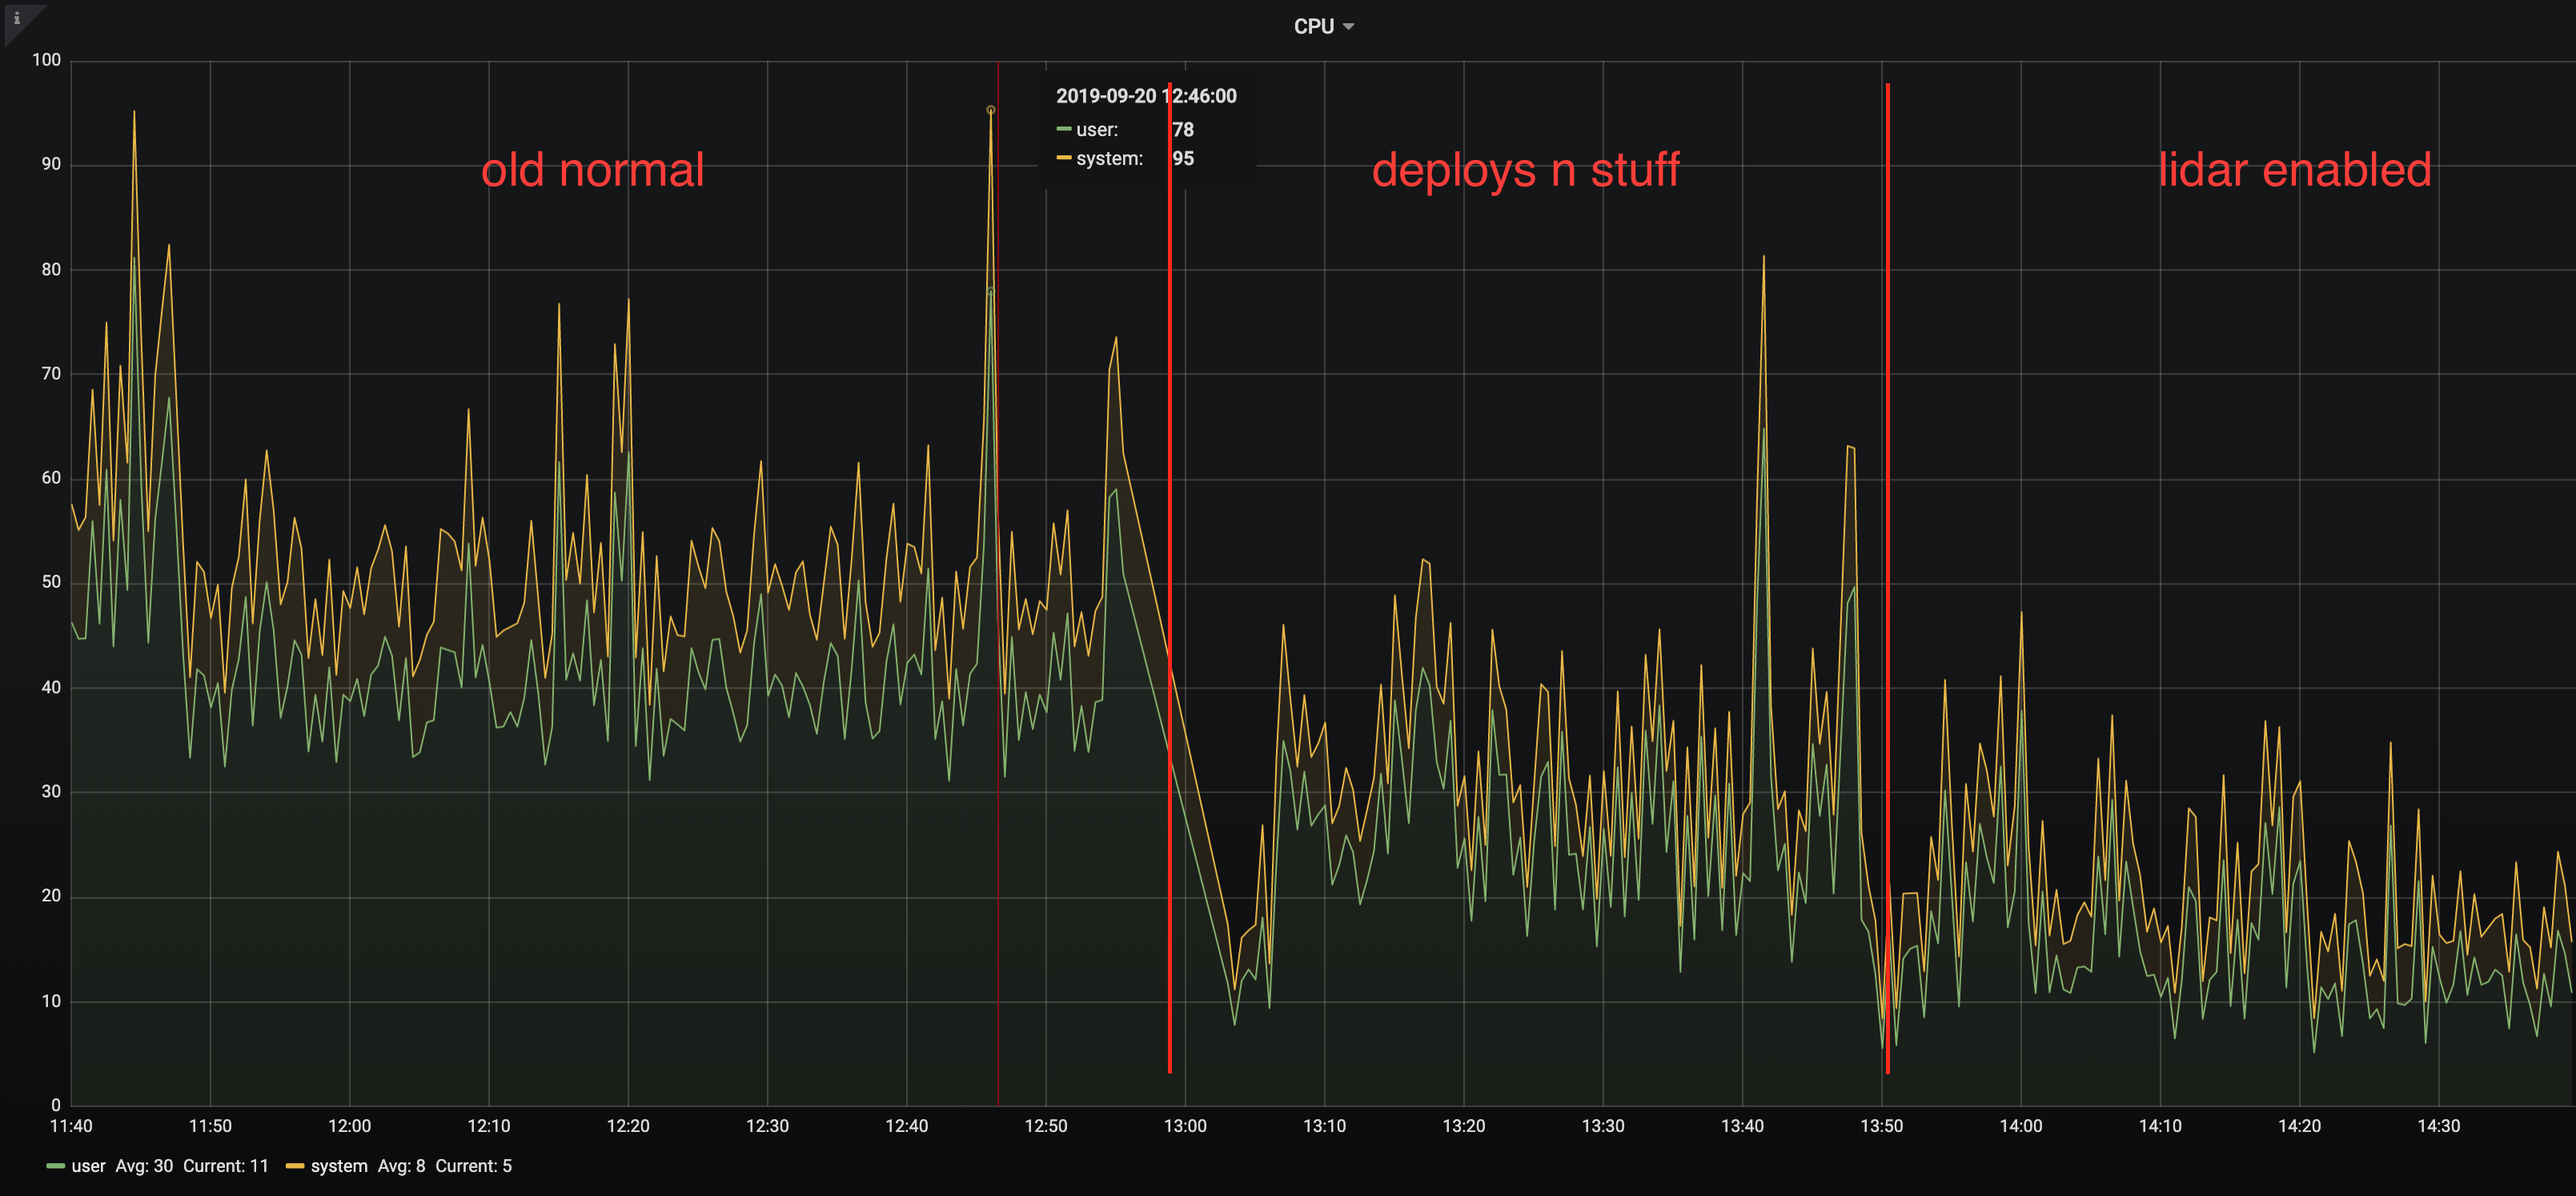Click the 12:30 time axis label
Screen dimensions: 2576x1196
[x=767, y=1126]
